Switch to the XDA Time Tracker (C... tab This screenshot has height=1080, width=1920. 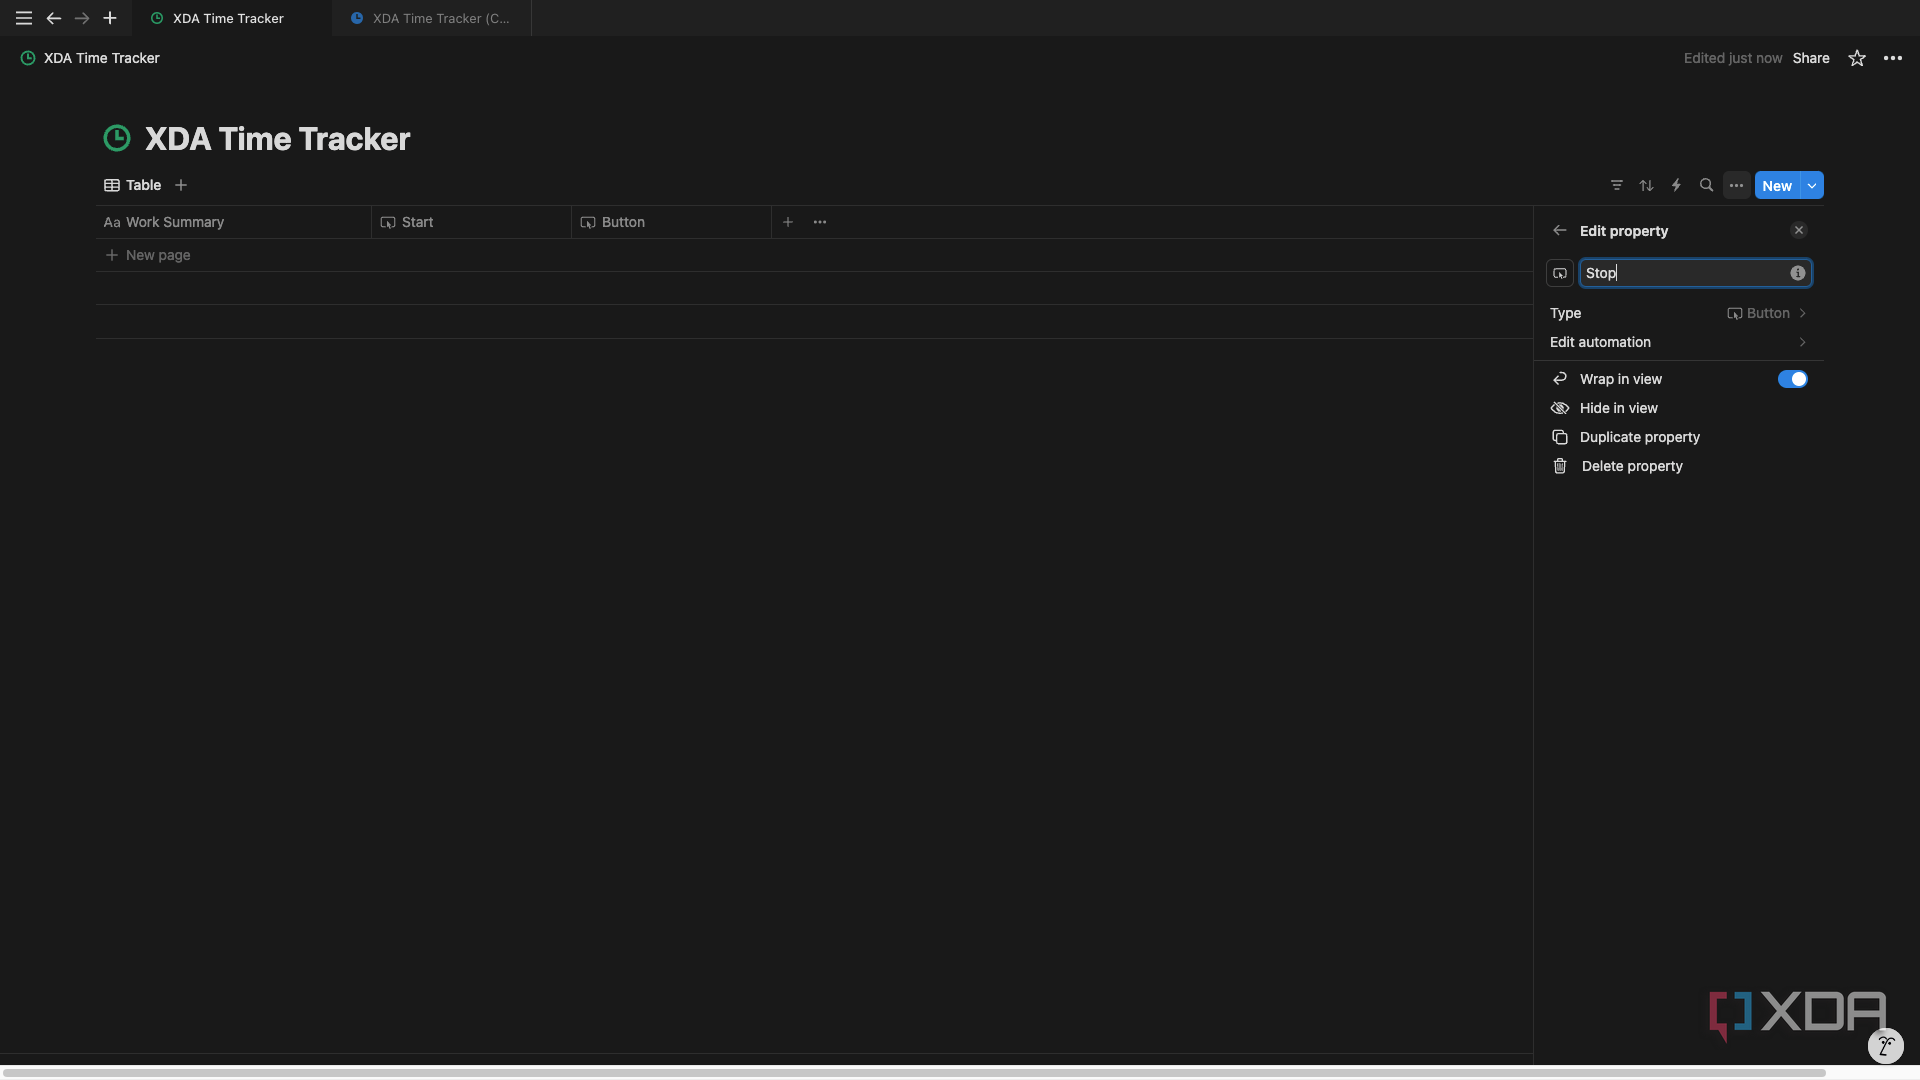431,18
